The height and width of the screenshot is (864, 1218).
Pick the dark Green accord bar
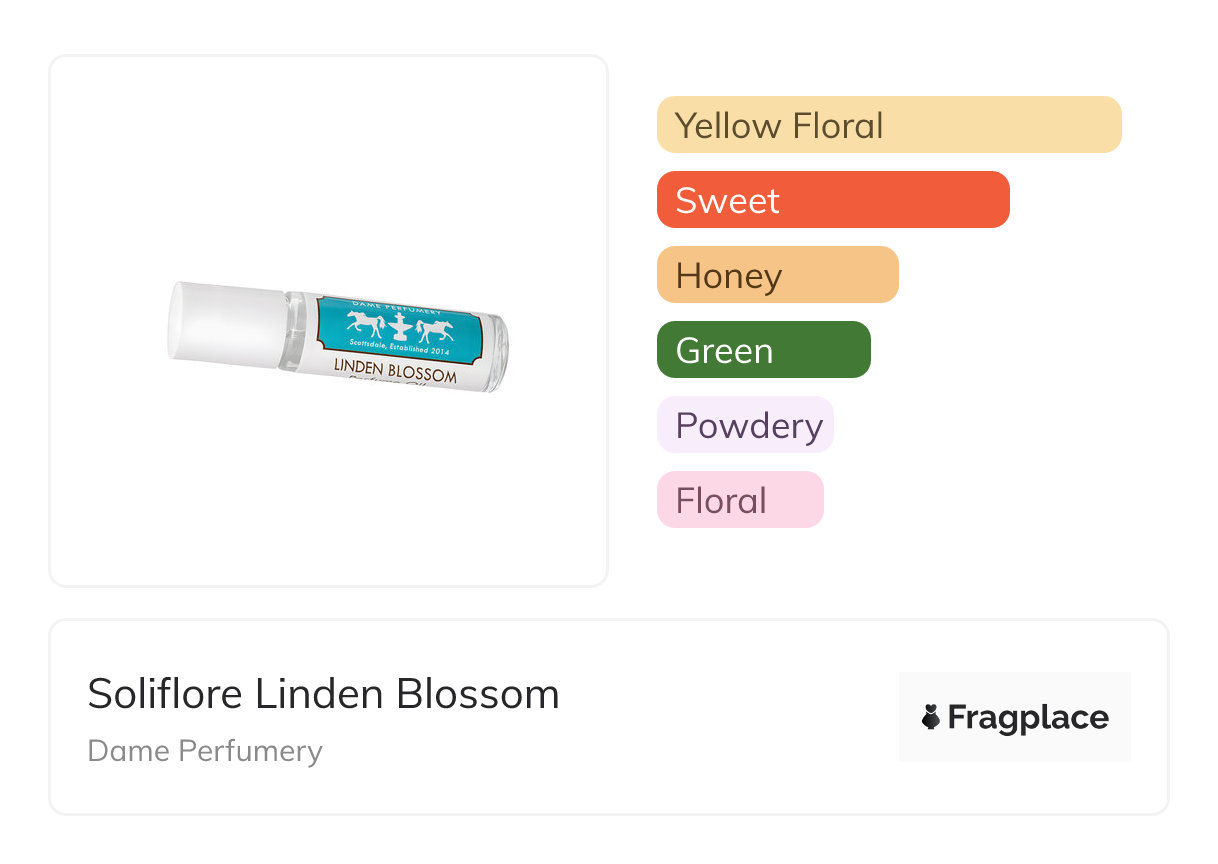[763, 350]
